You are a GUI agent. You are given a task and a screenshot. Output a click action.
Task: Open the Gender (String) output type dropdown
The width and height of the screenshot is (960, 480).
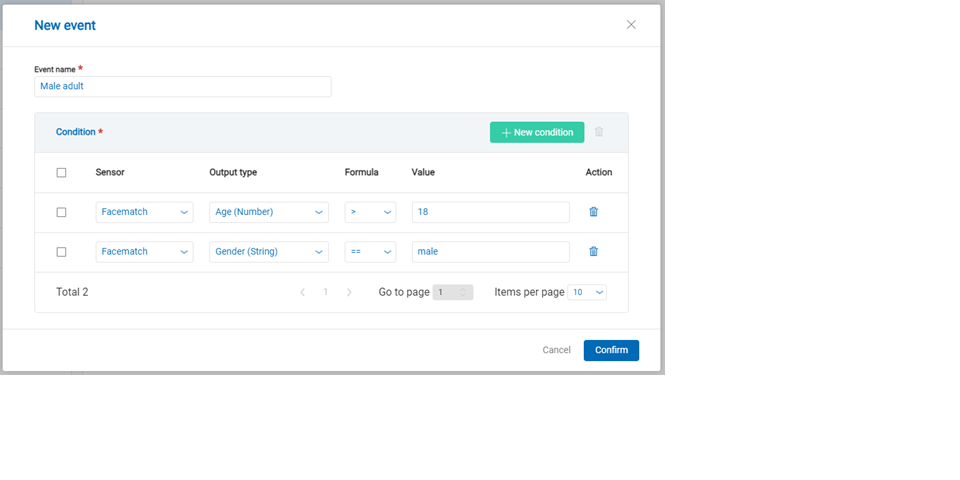pos(268,252)
